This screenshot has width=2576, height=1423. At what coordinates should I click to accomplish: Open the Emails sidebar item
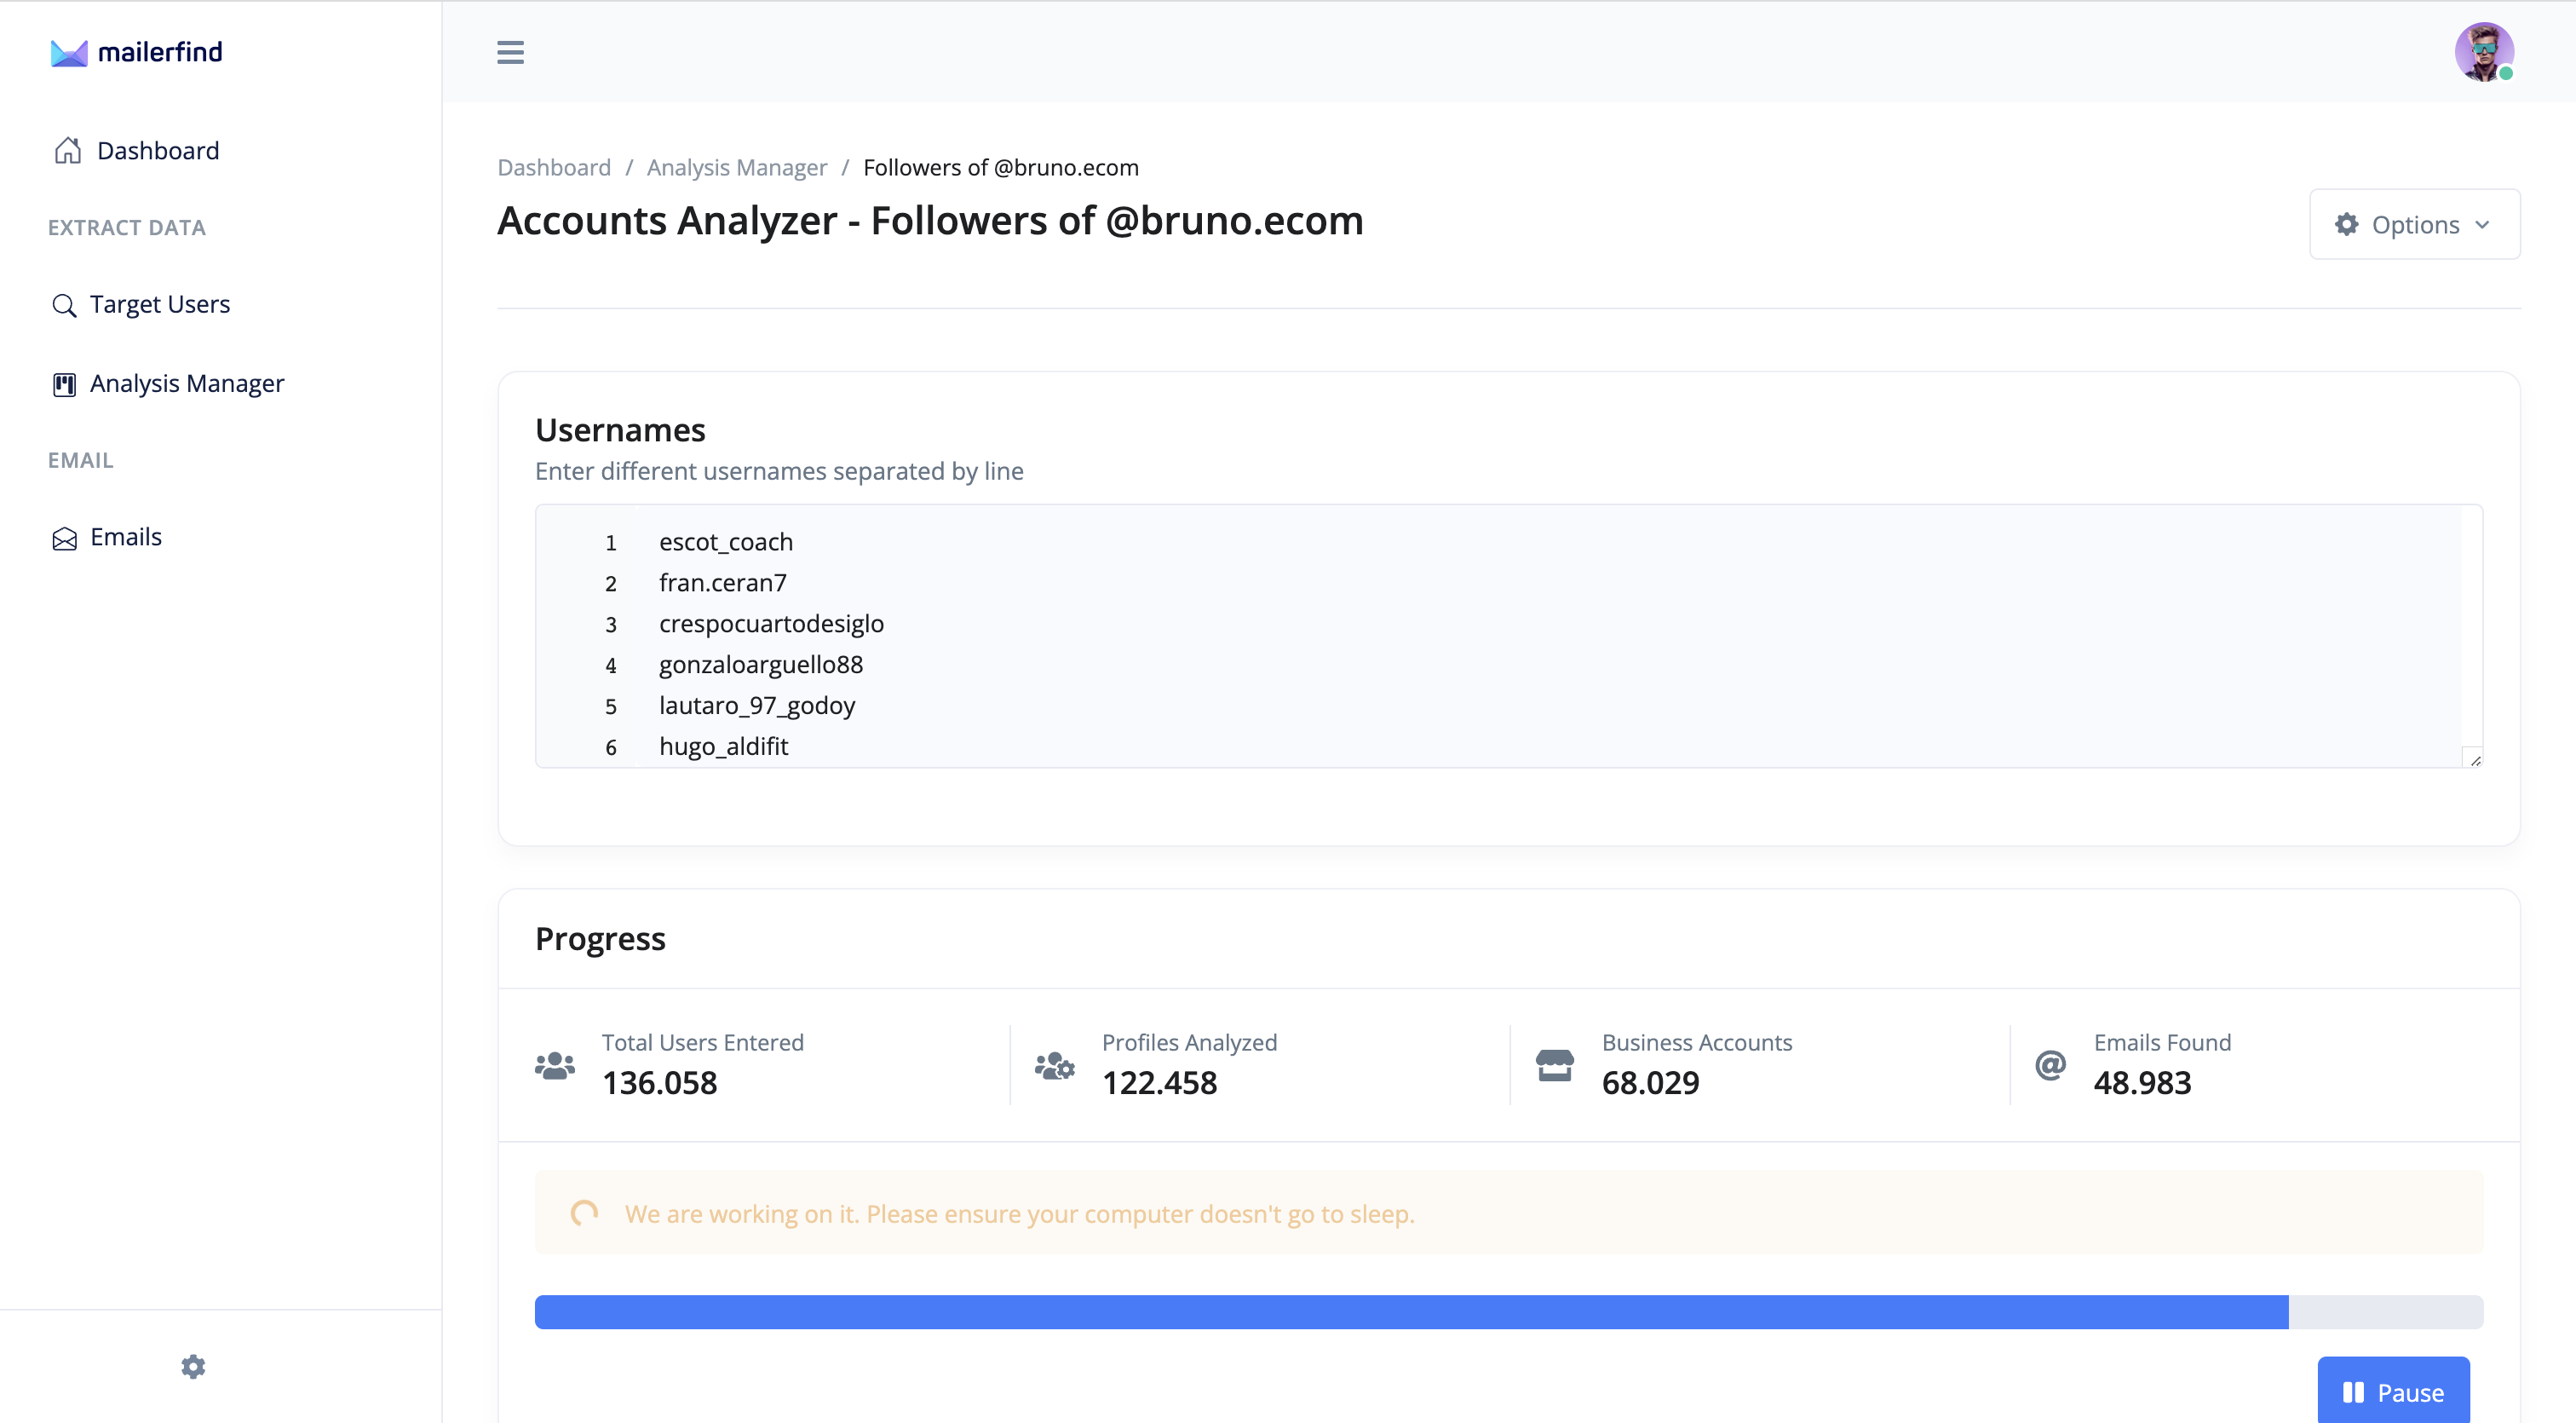pos(125,537)
